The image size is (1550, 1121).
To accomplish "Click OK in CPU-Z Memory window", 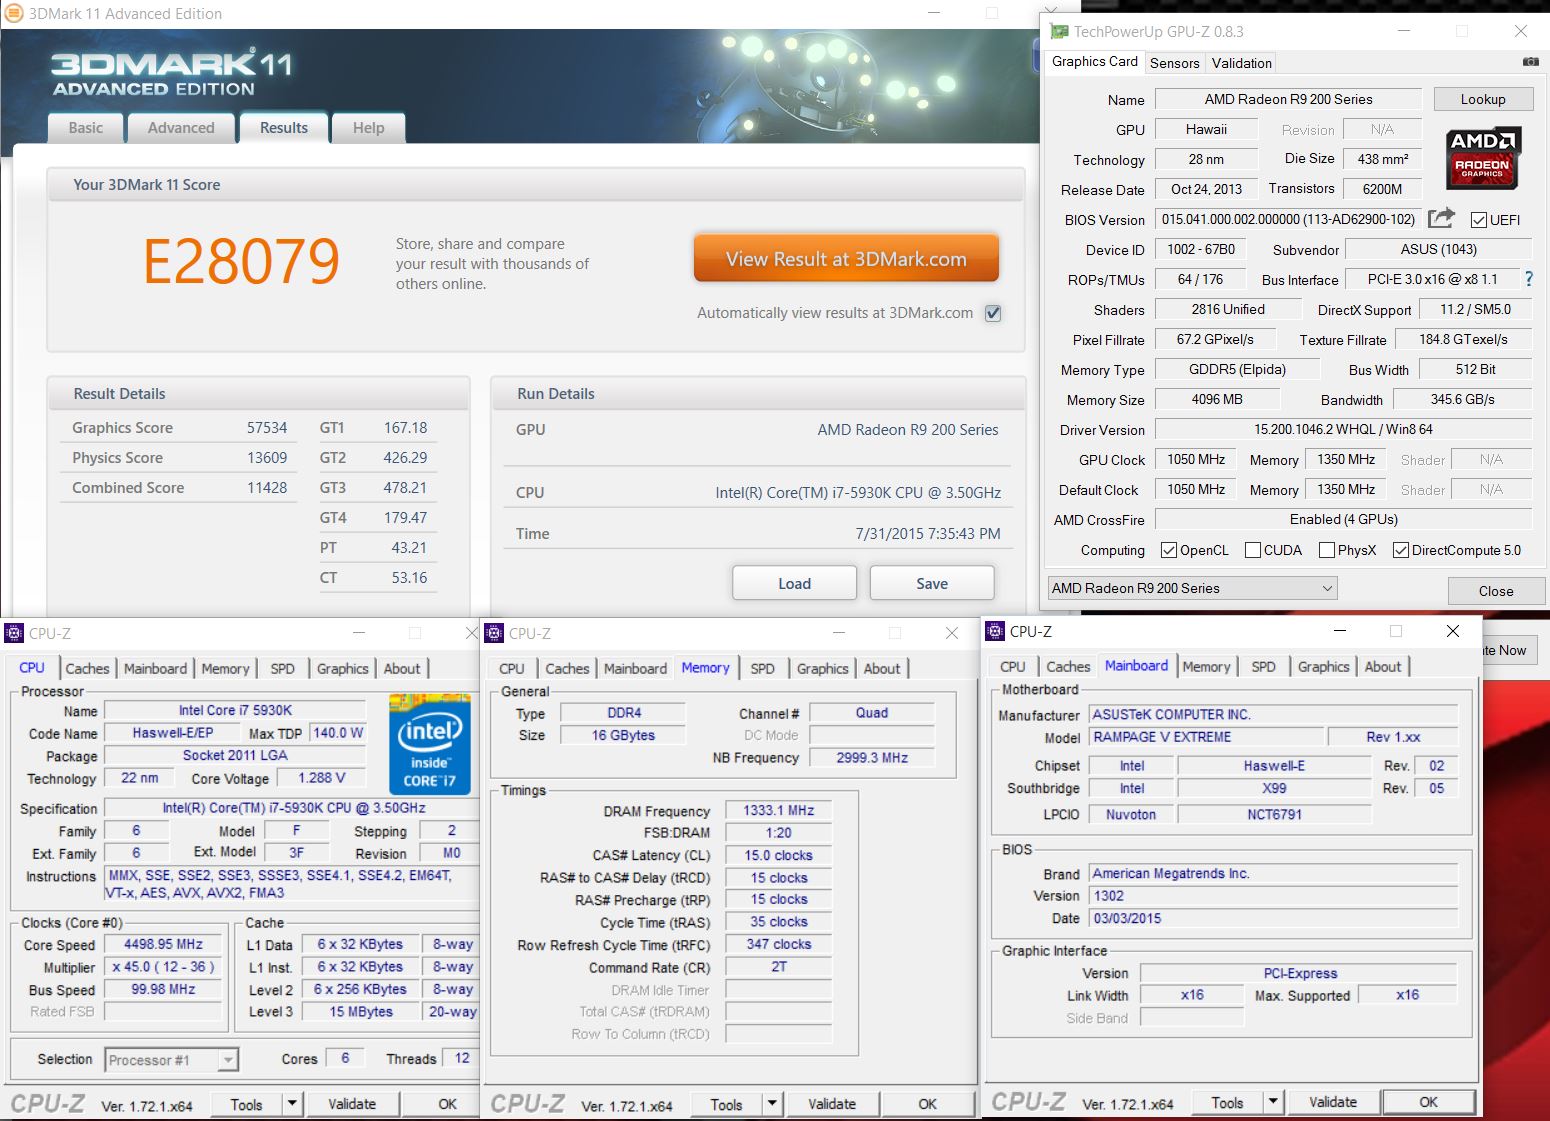I will 927,1104.
